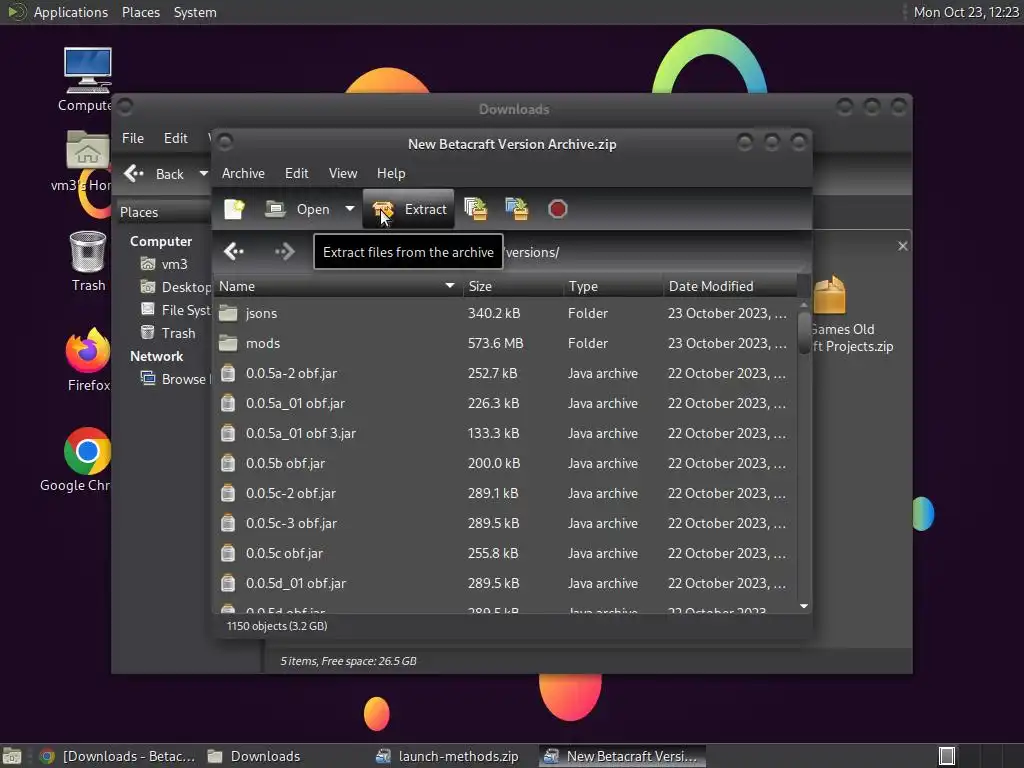Image resolution: width=1024 pixels, height=768 pixels.
Task: Sort the list by Type column
Action: click(613, 286)
